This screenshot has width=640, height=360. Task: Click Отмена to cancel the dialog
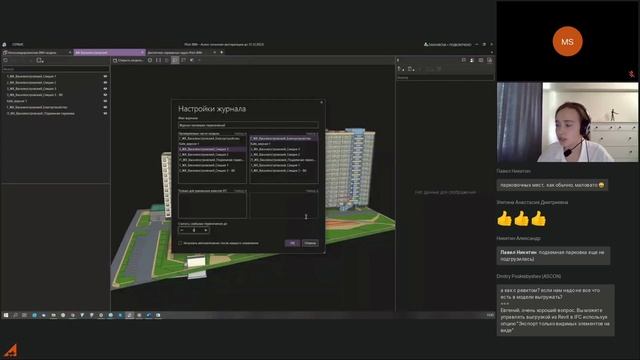[x=310, y=243]
